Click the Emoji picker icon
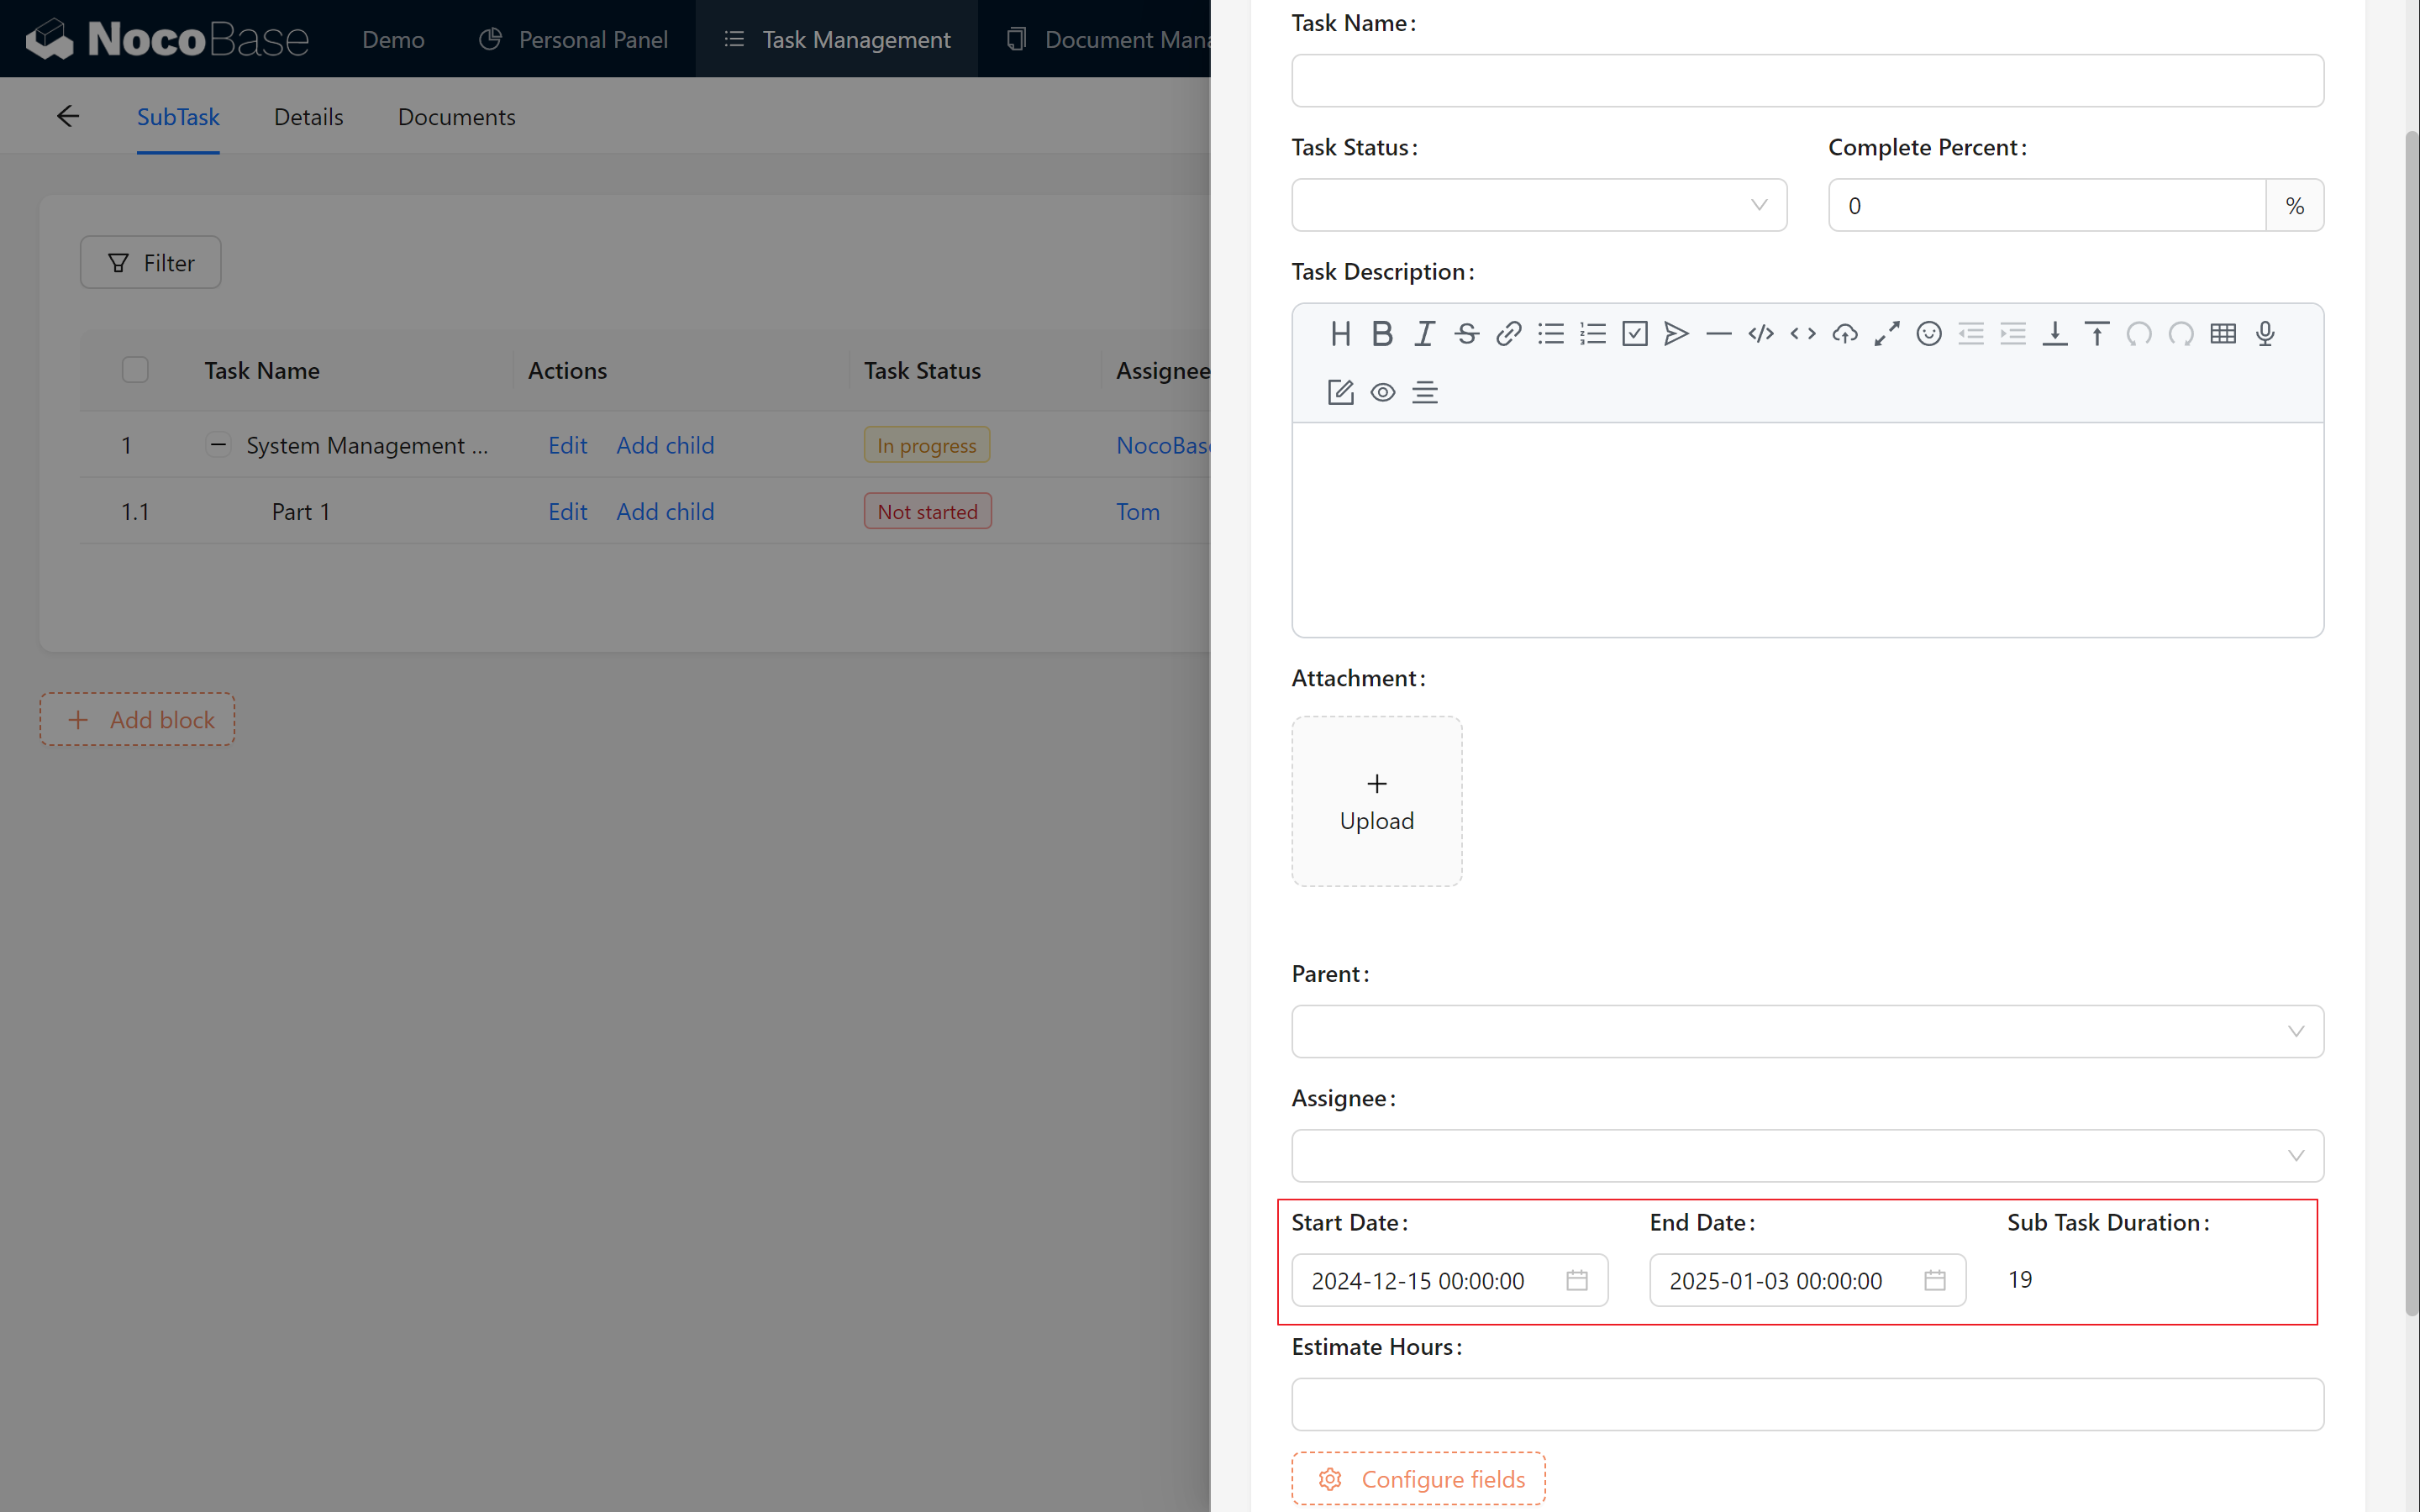This screenshot has width=2420, height=1512. (x=1928, y=333)
